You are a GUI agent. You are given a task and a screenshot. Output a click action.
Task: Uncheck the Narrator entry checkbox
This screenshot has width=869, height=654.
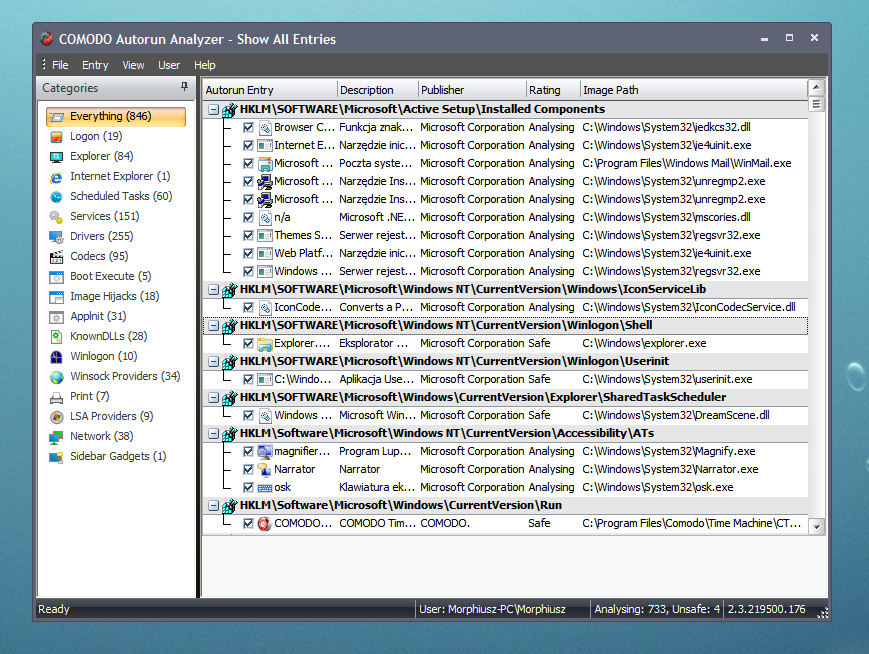[248, 469]
